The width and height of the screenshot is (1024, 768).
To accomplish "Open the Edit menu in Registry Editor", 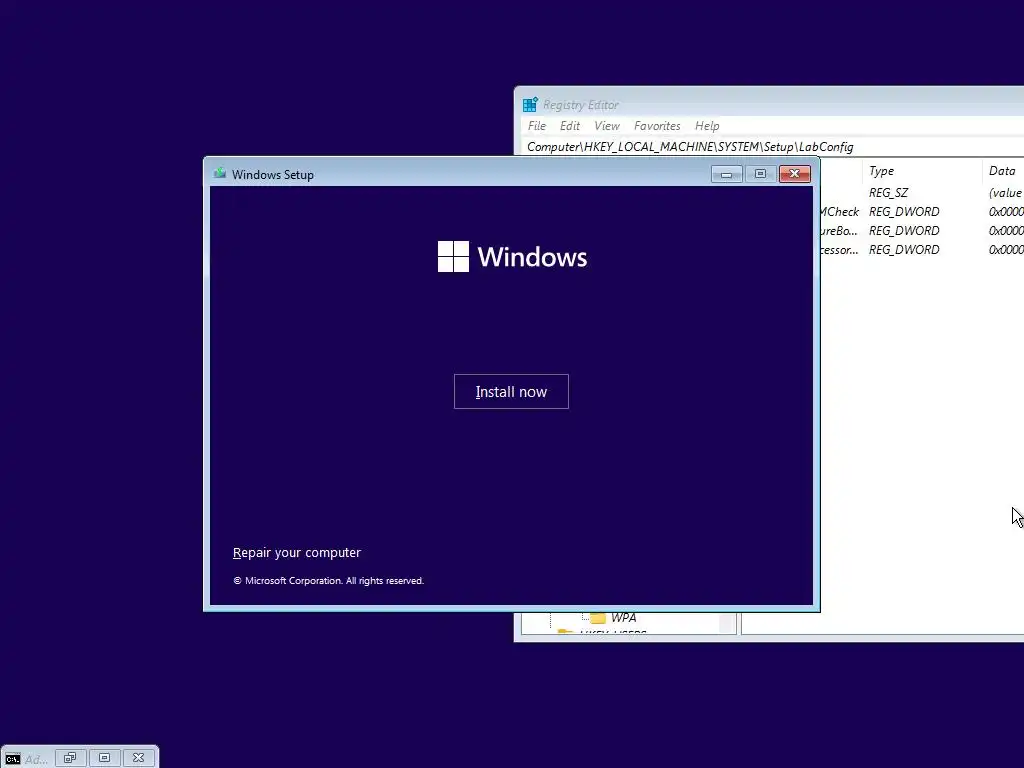I will tap(569, 125).
